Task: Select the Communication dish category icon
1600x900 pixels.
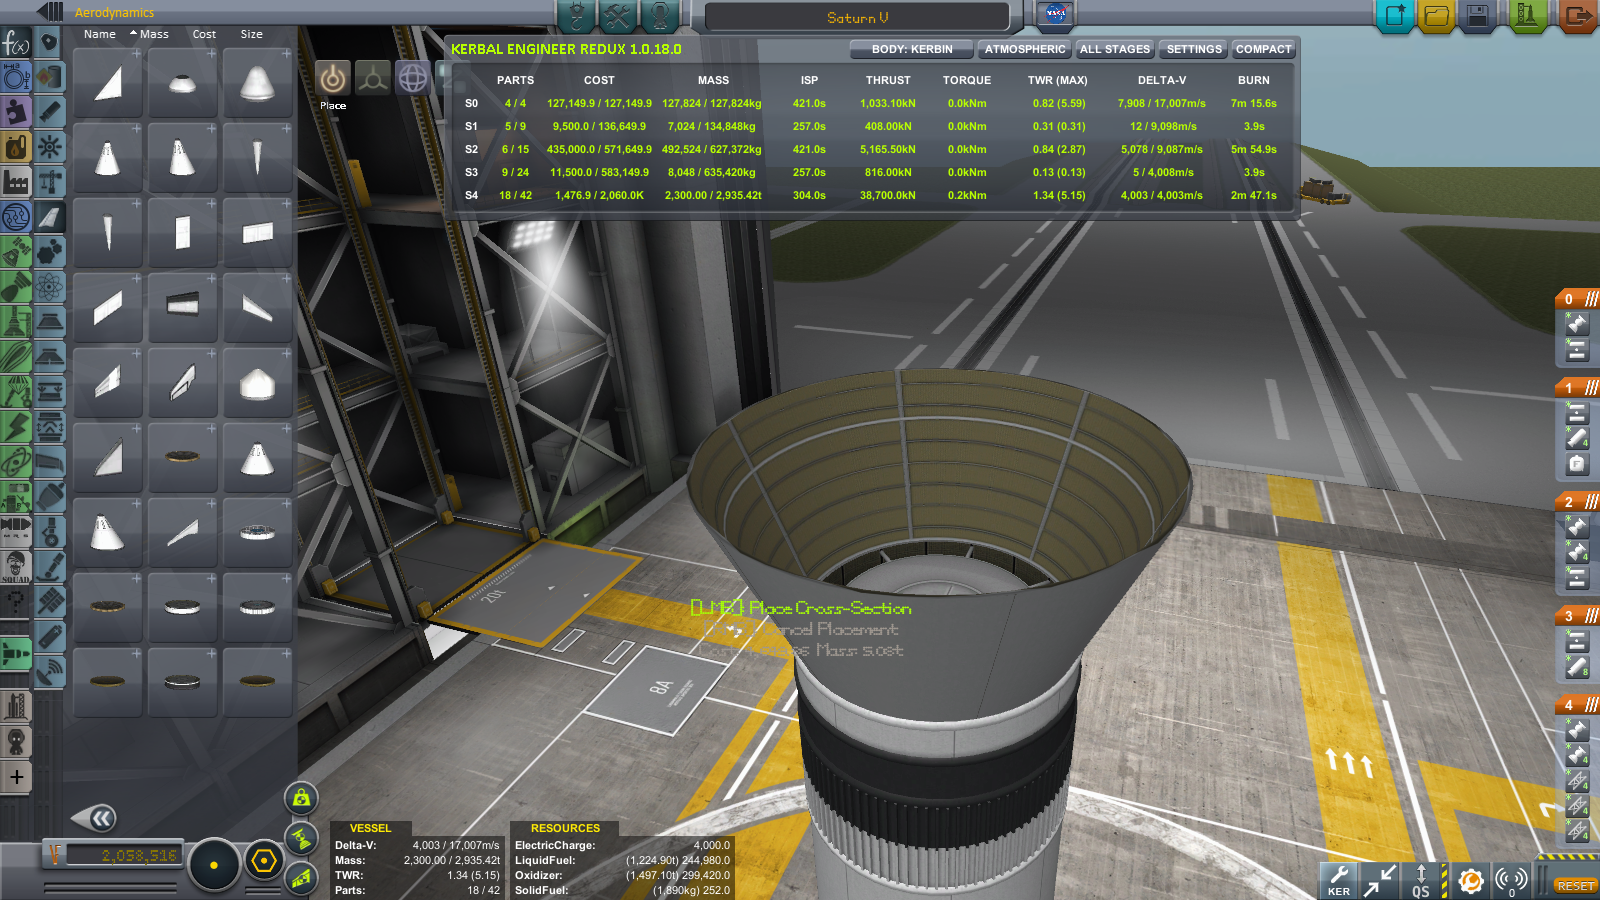Action: point(49,672)
